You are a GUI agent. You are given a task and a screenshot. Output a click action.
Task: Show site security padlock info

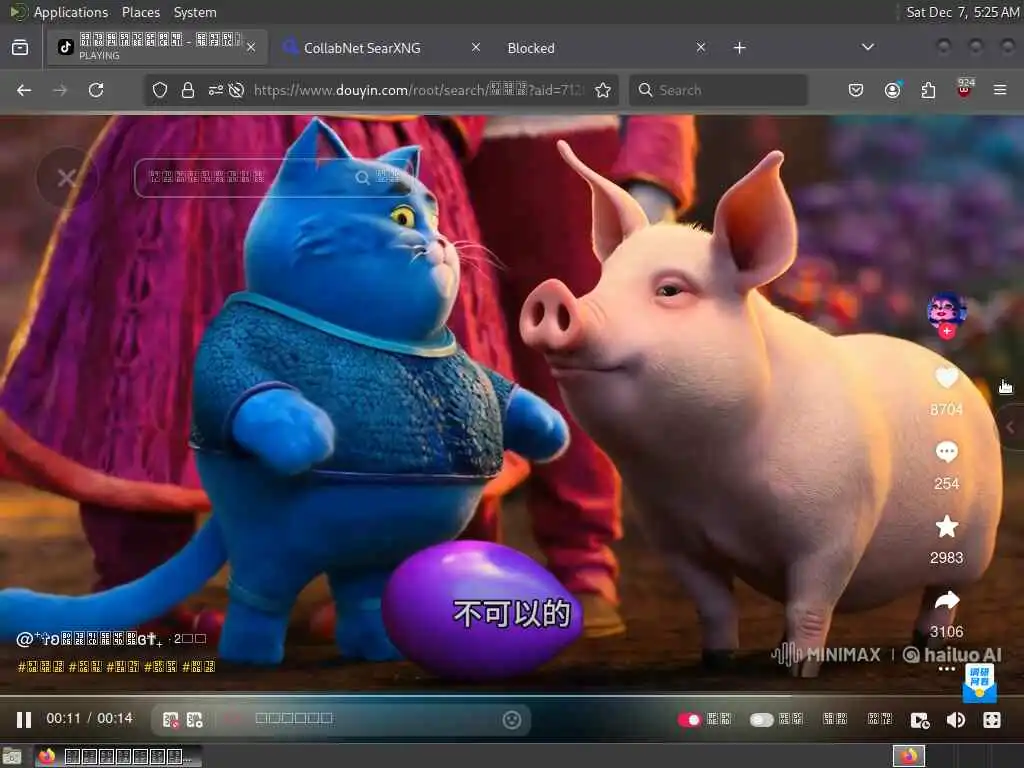pyautogui.click(x=188, y=90)
